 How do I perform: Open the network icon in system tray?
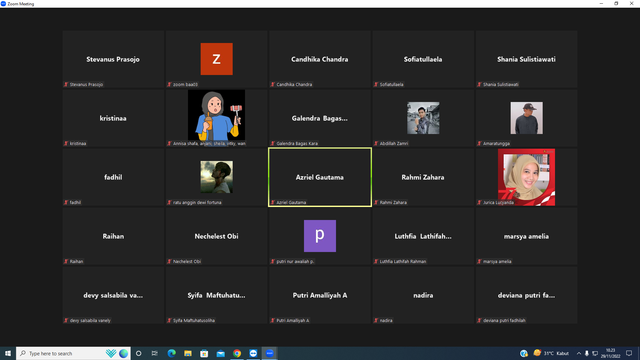click(x=595, y=353)
